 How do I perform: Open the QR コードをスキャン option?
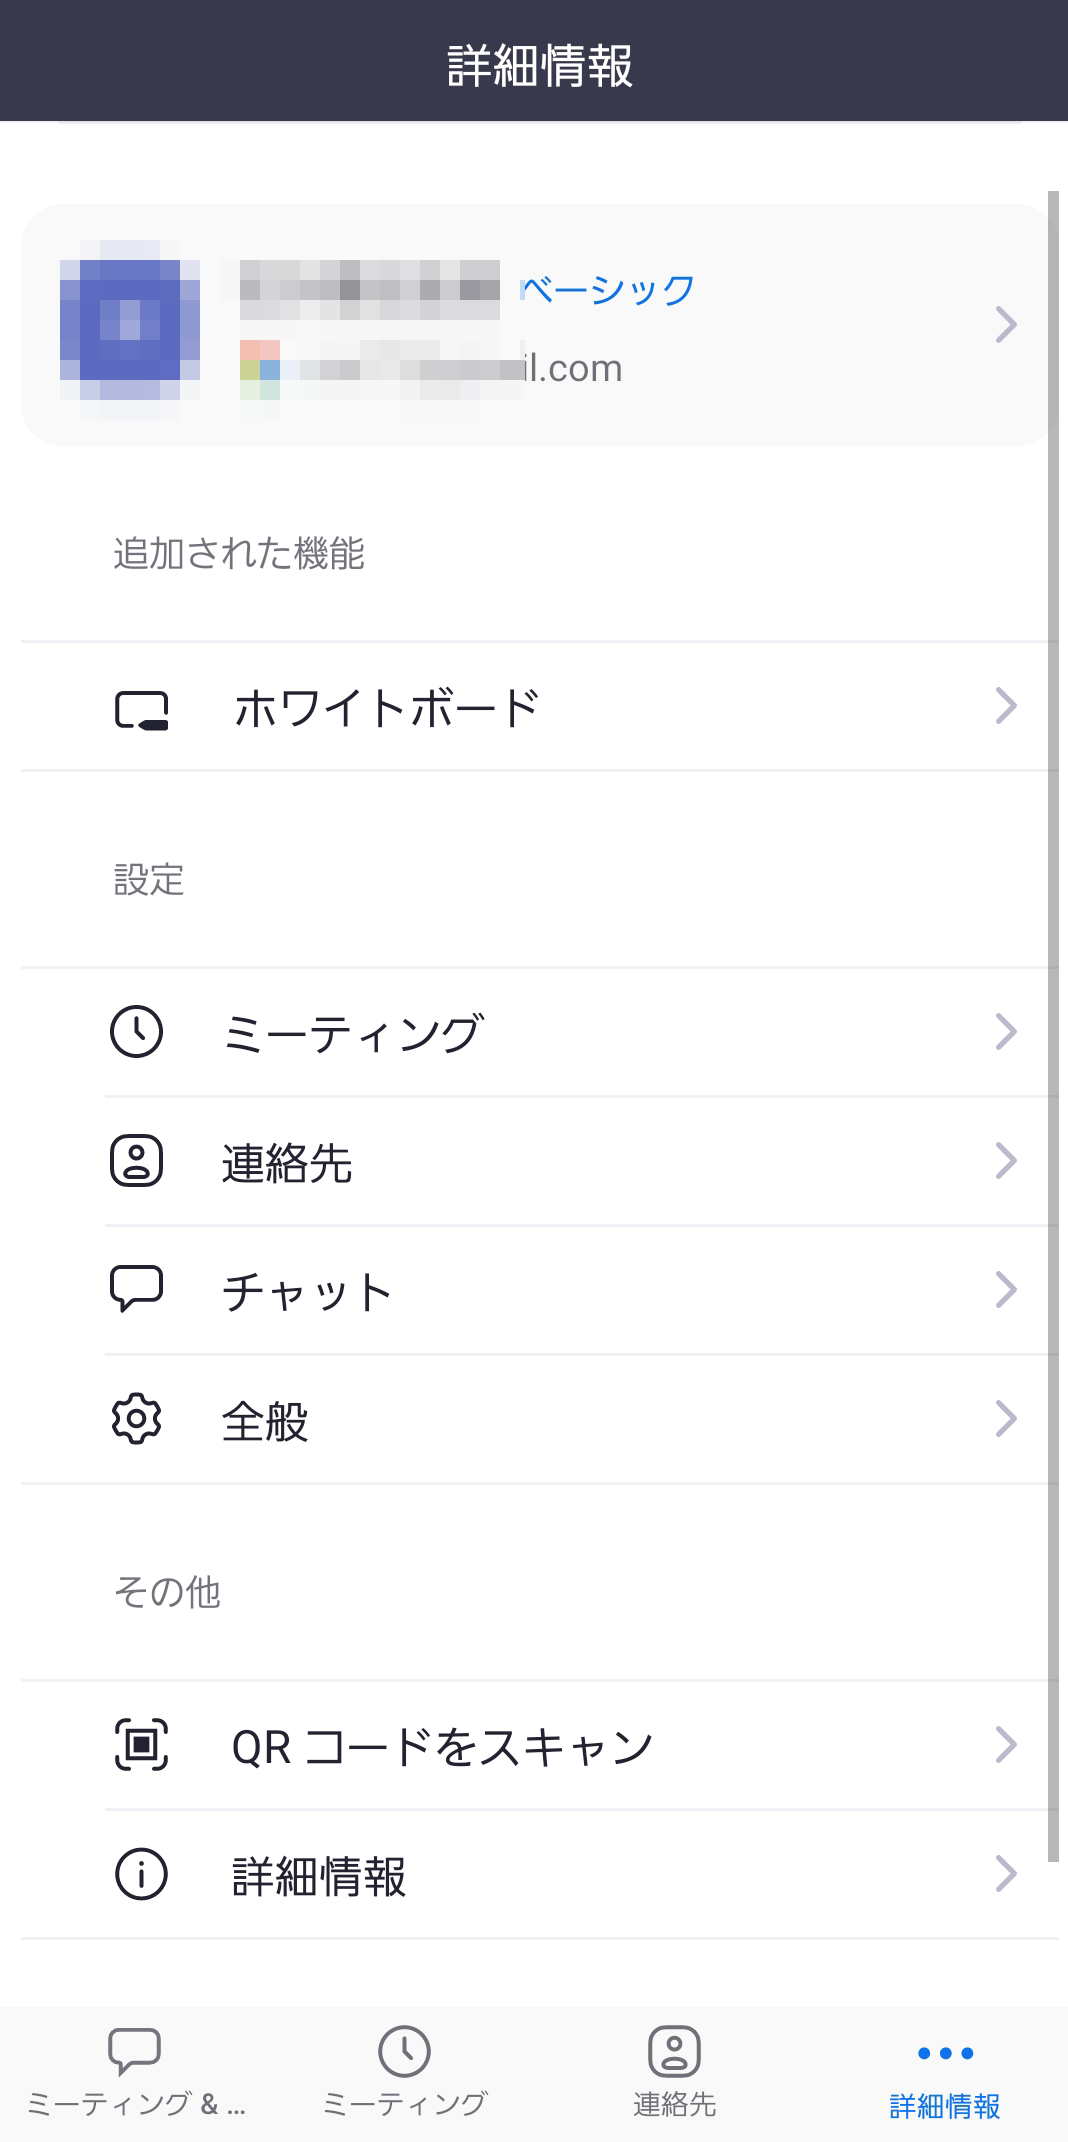pos(442,1747)
